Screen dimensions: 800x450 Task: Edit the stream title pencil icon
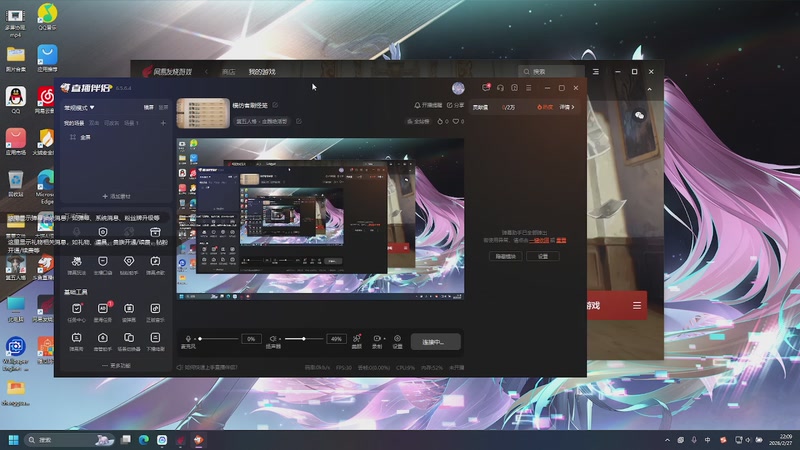coord(275,105)
